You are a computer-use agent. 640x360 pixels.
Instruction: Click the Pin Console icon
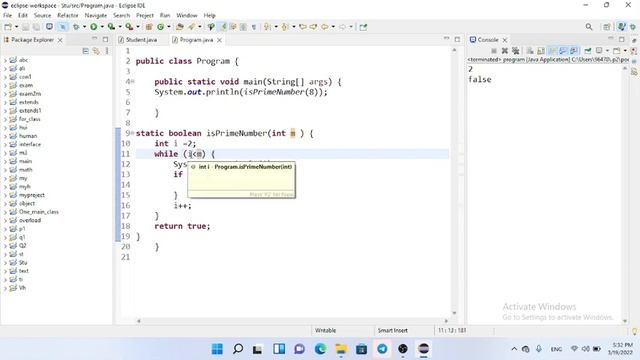coord(588,51)
